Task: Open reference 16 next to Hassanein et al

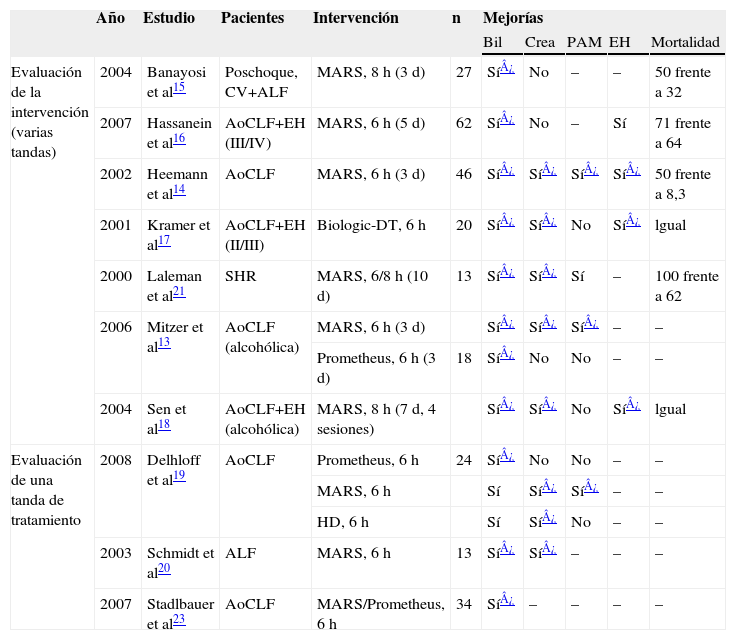Action: [x=179, y=140]
